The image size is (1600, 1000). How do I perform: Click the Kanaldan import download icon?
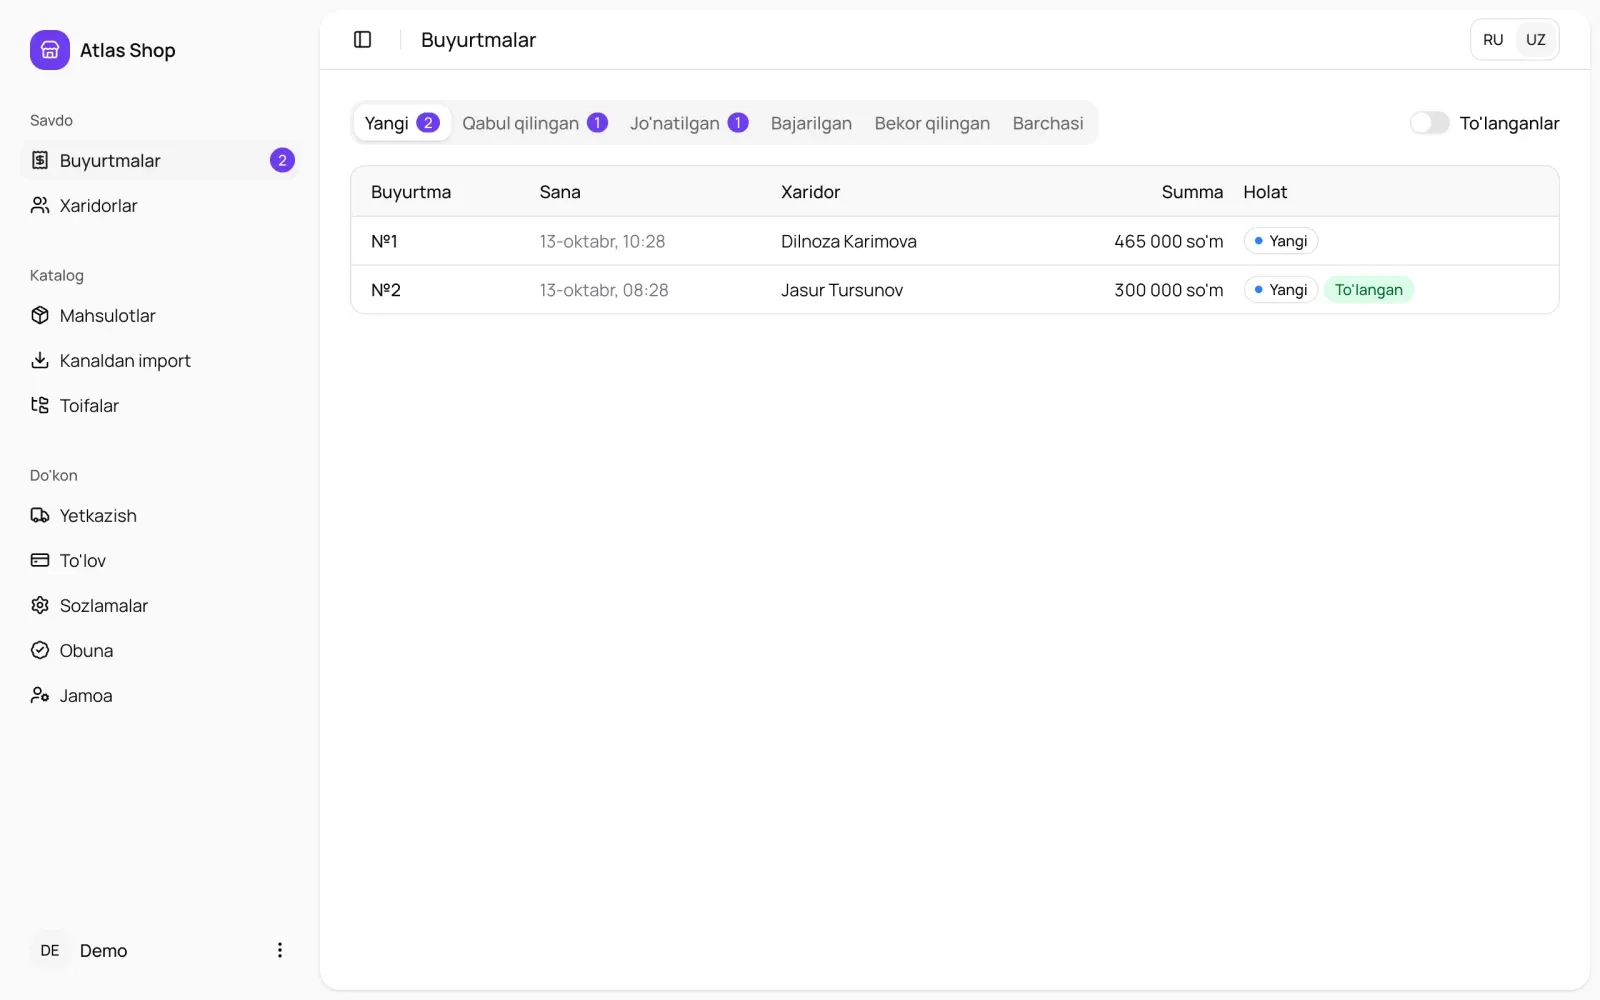(40, 360)
